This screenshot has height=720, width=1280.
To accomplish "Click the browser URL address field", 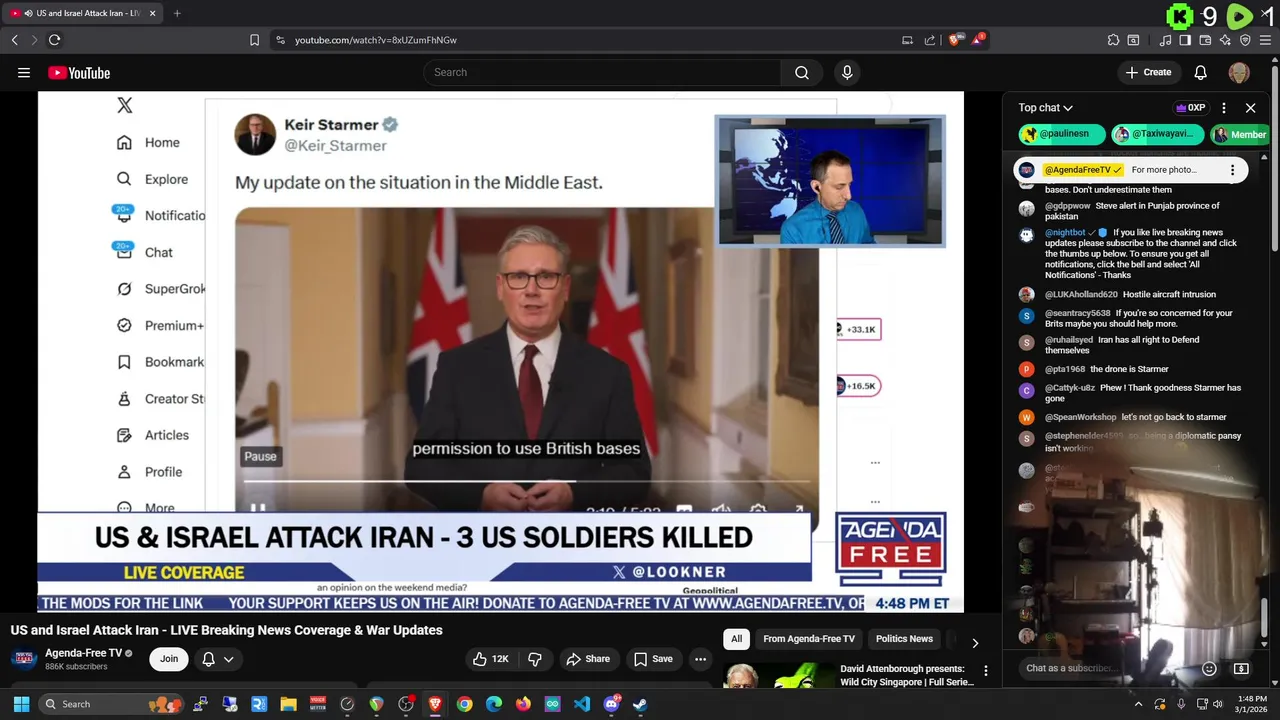I will [x=590, y=40].
